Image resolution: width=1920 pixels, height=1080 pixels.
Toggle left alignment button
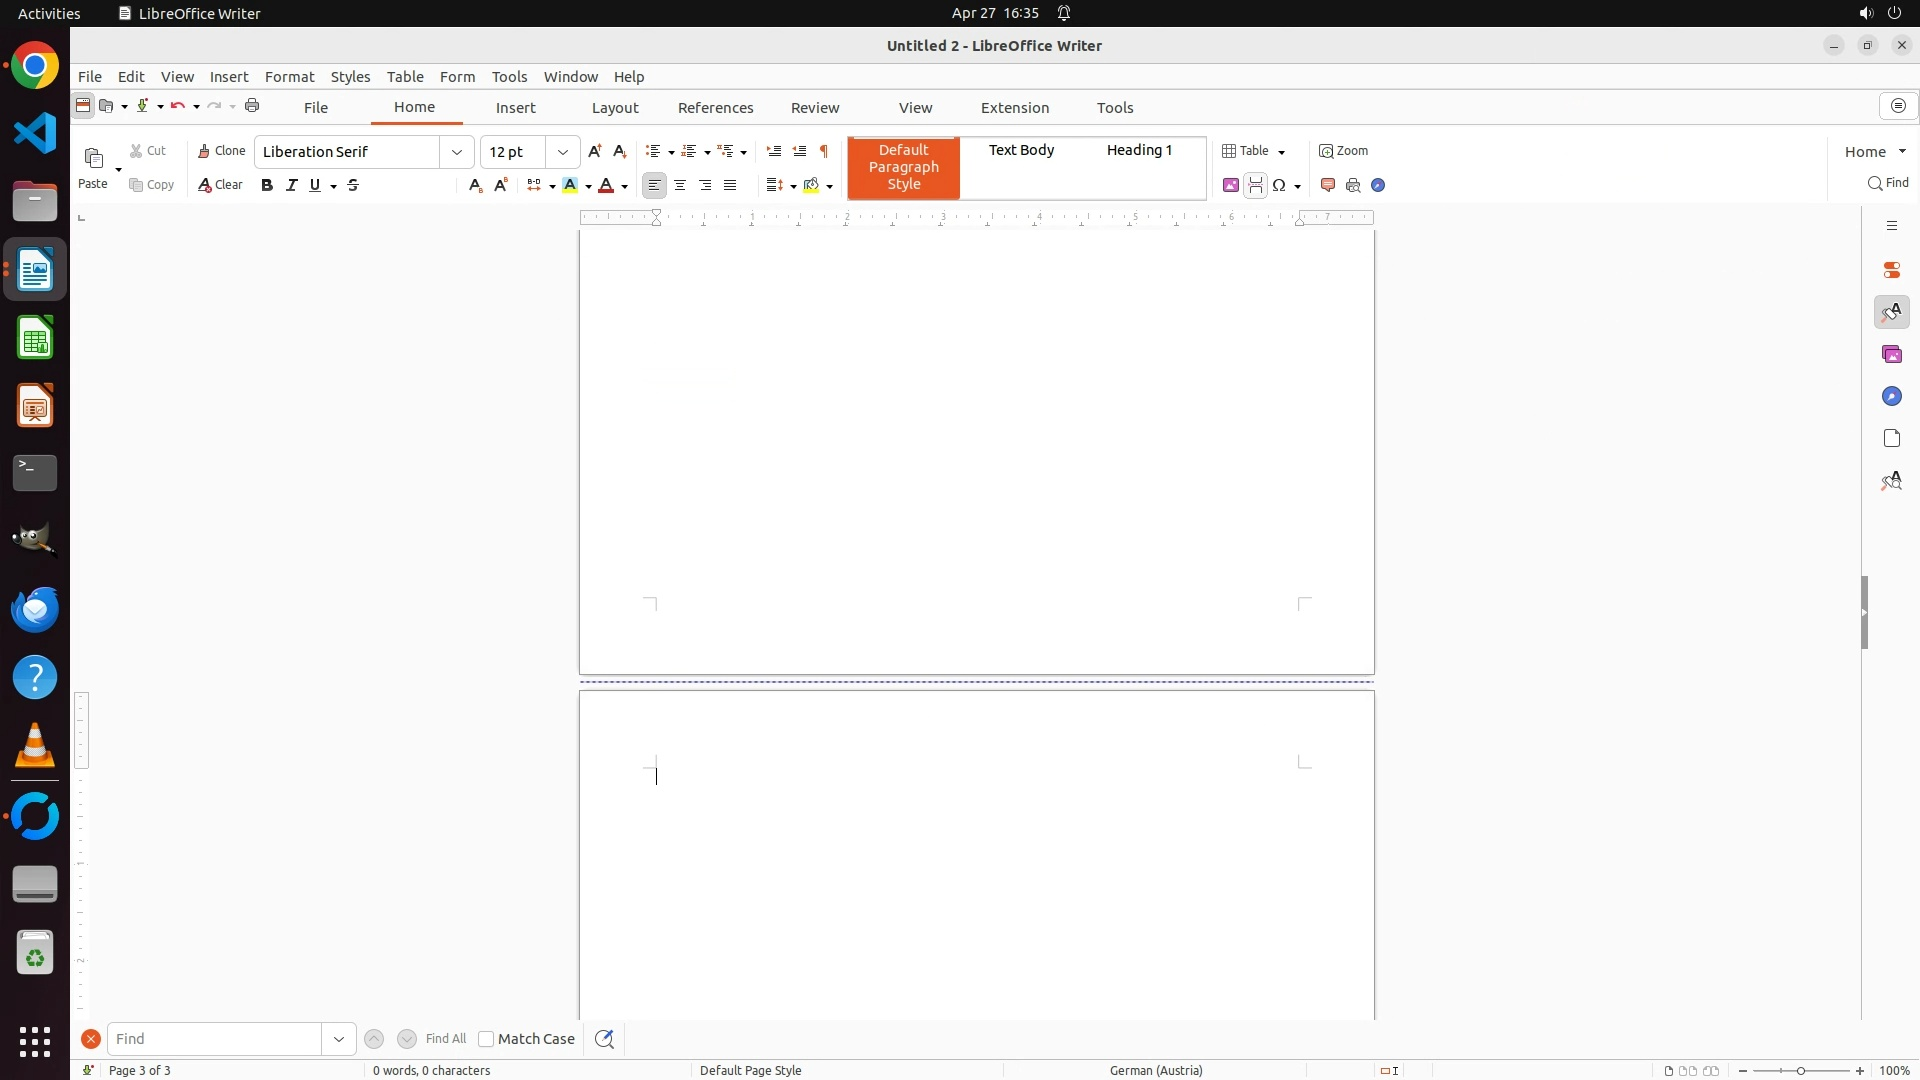pos(654,185)
